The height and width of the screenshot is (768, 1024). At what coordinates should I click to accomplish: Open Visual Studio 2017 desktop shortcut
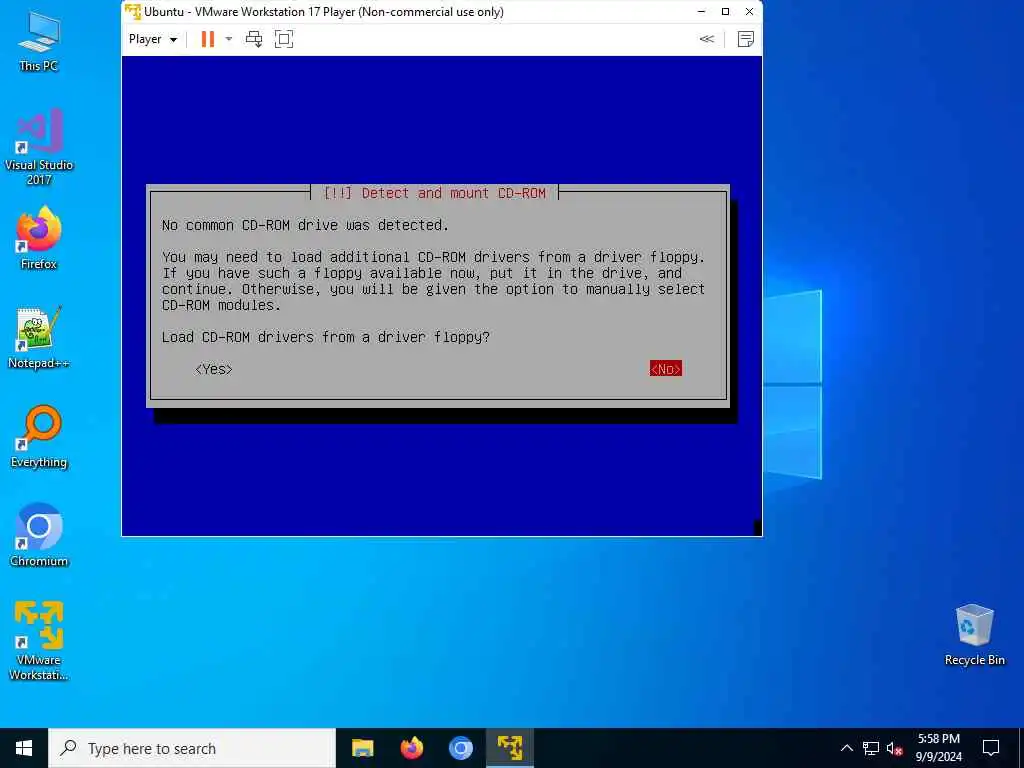tap(39, 146)
